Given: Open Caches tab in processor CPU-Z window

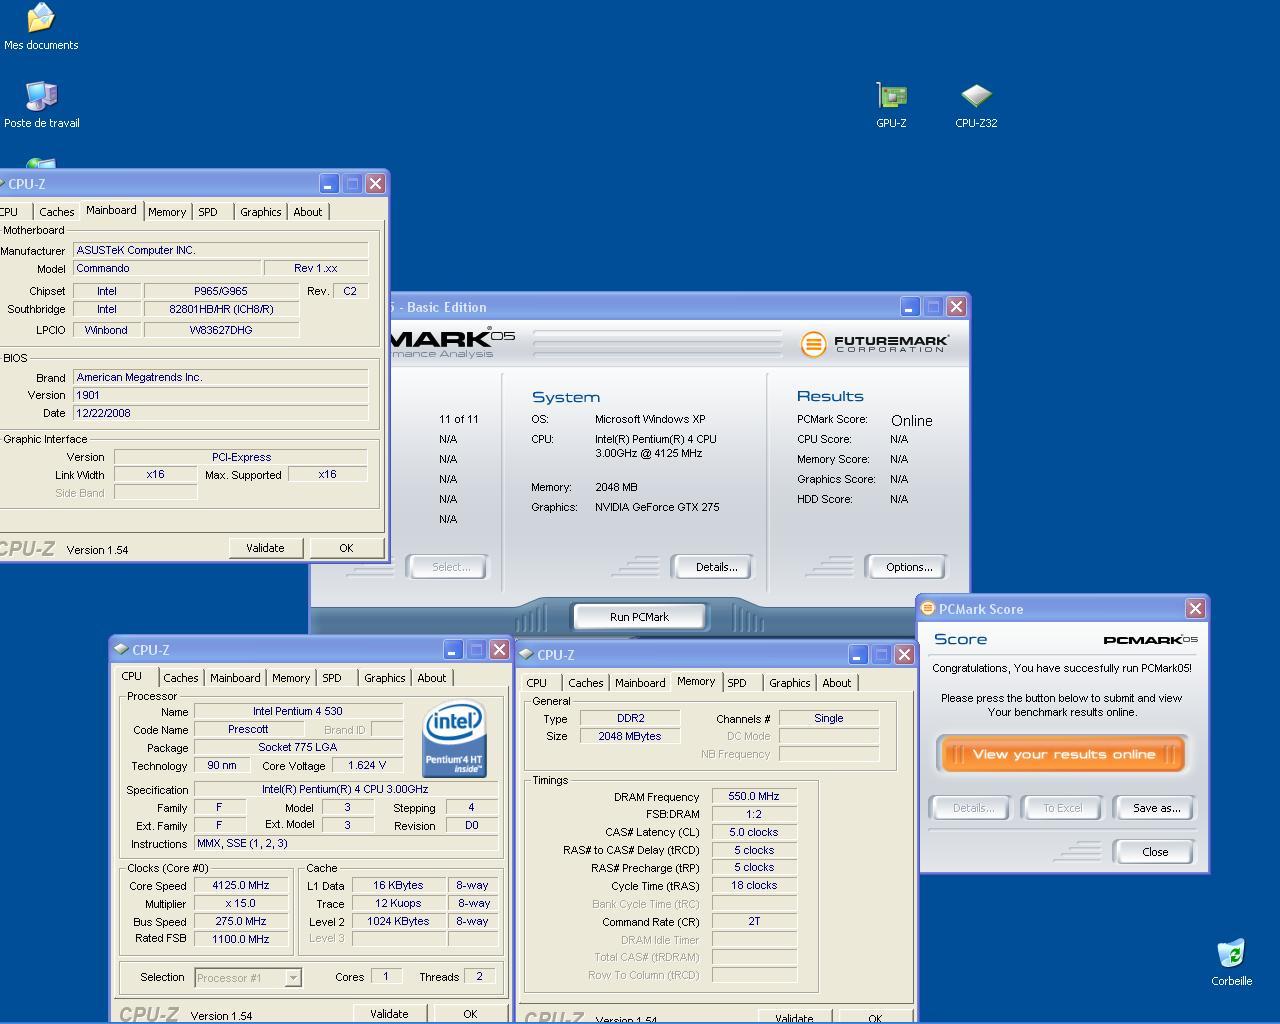Looking at the screenshot, I should pyautogui.click(x=181, y=678).
